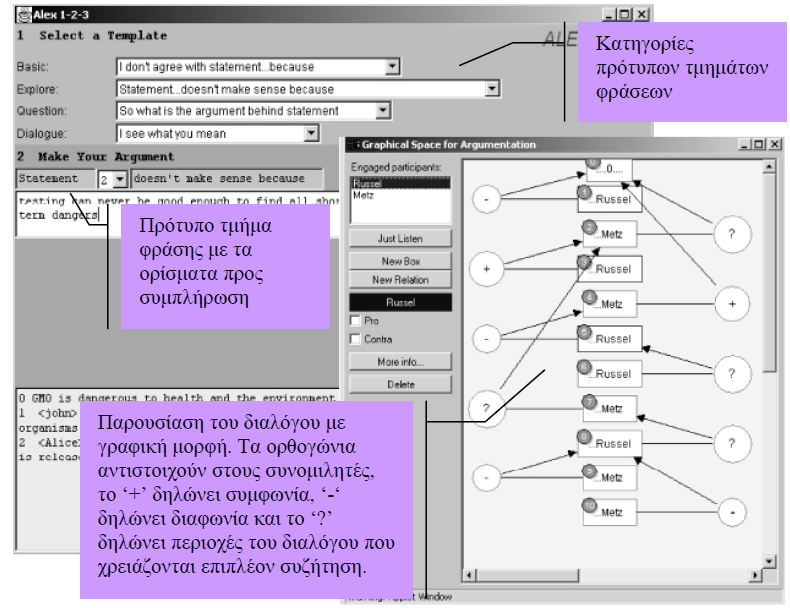Select argument box 6 Russel
The image size is (790, 608).
[610, 374]
